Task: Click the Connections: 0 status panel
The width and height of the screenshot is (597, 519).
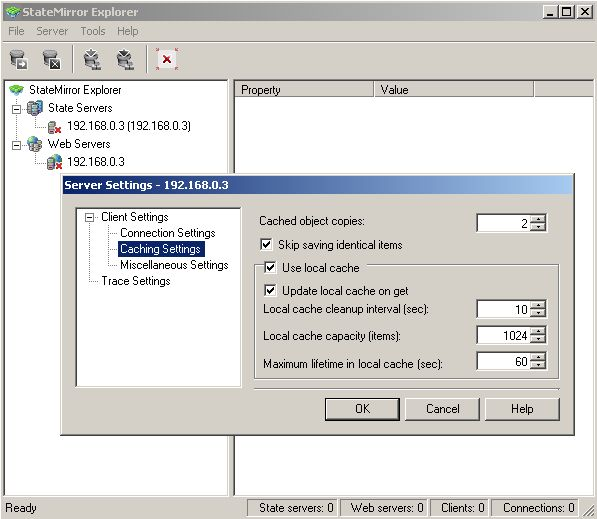Action: [x=535, y=508]
